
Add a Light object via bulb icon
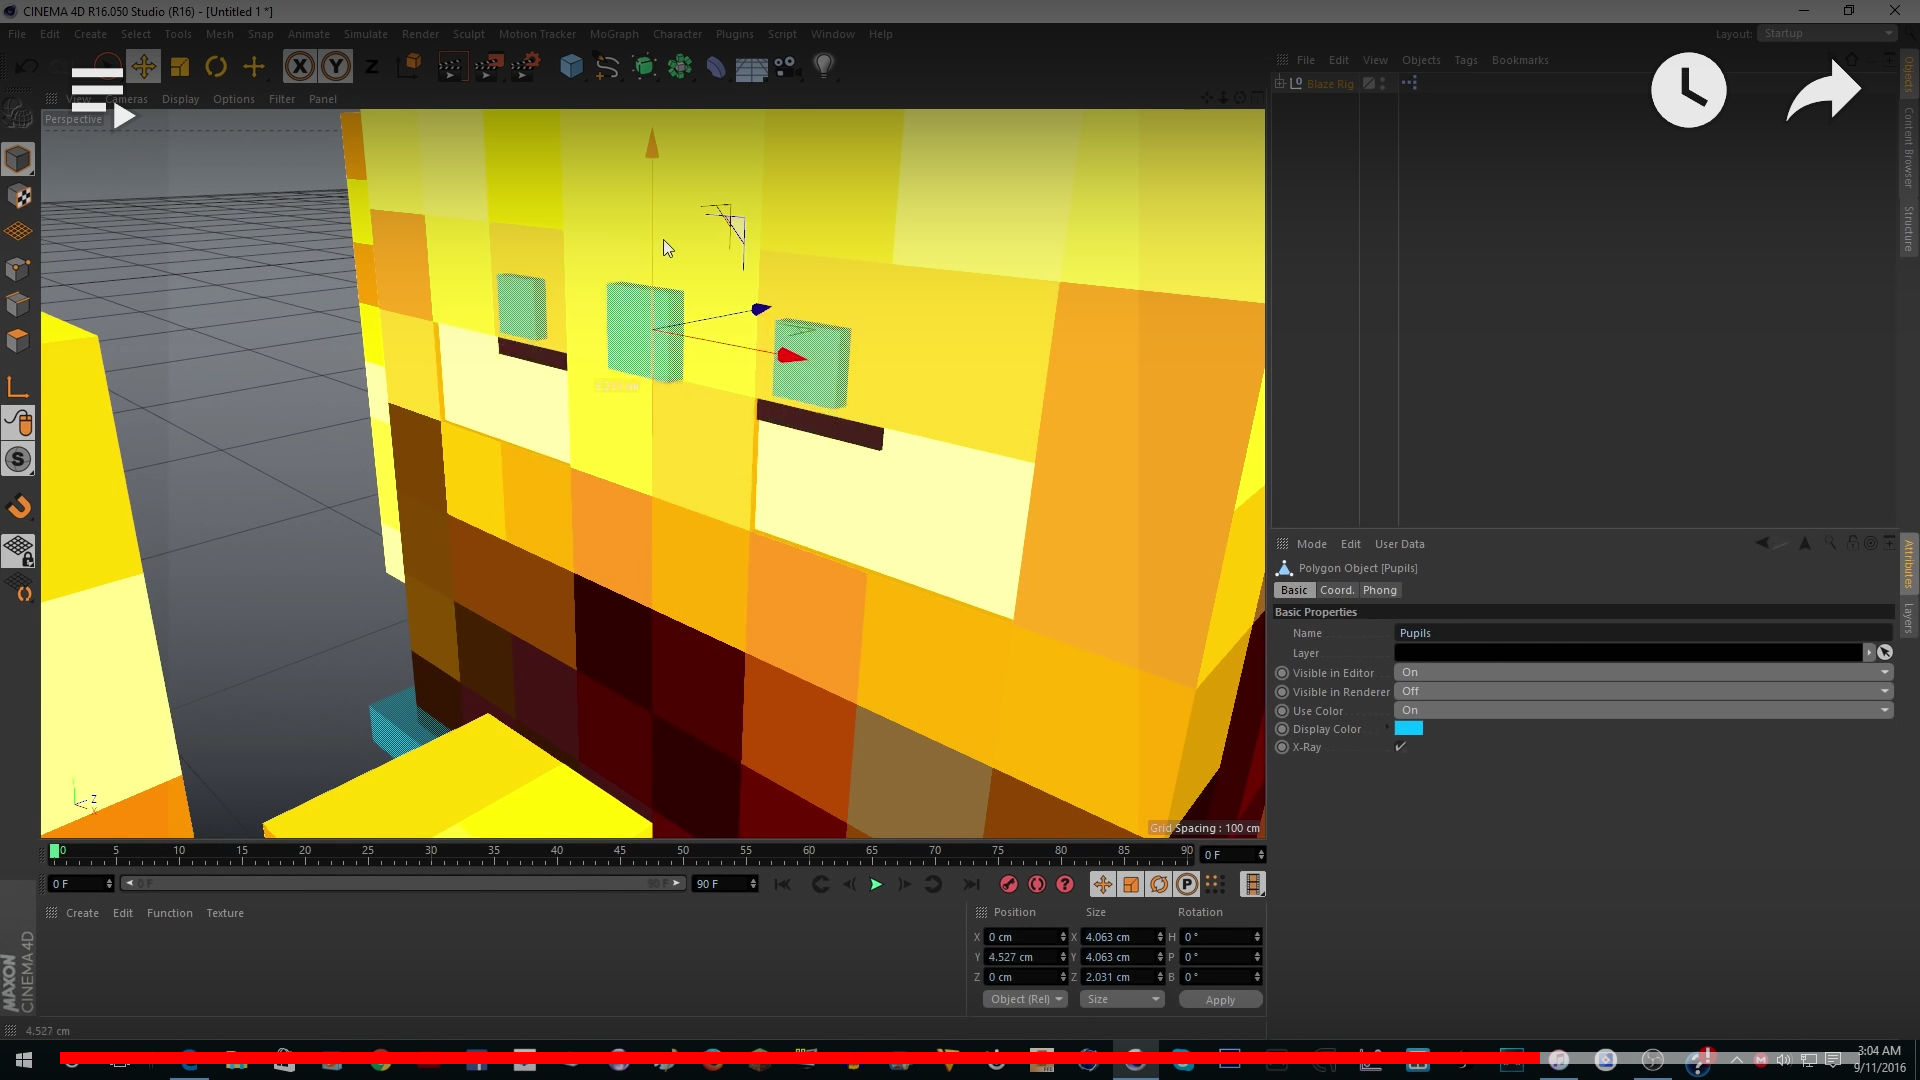(823, 66)
